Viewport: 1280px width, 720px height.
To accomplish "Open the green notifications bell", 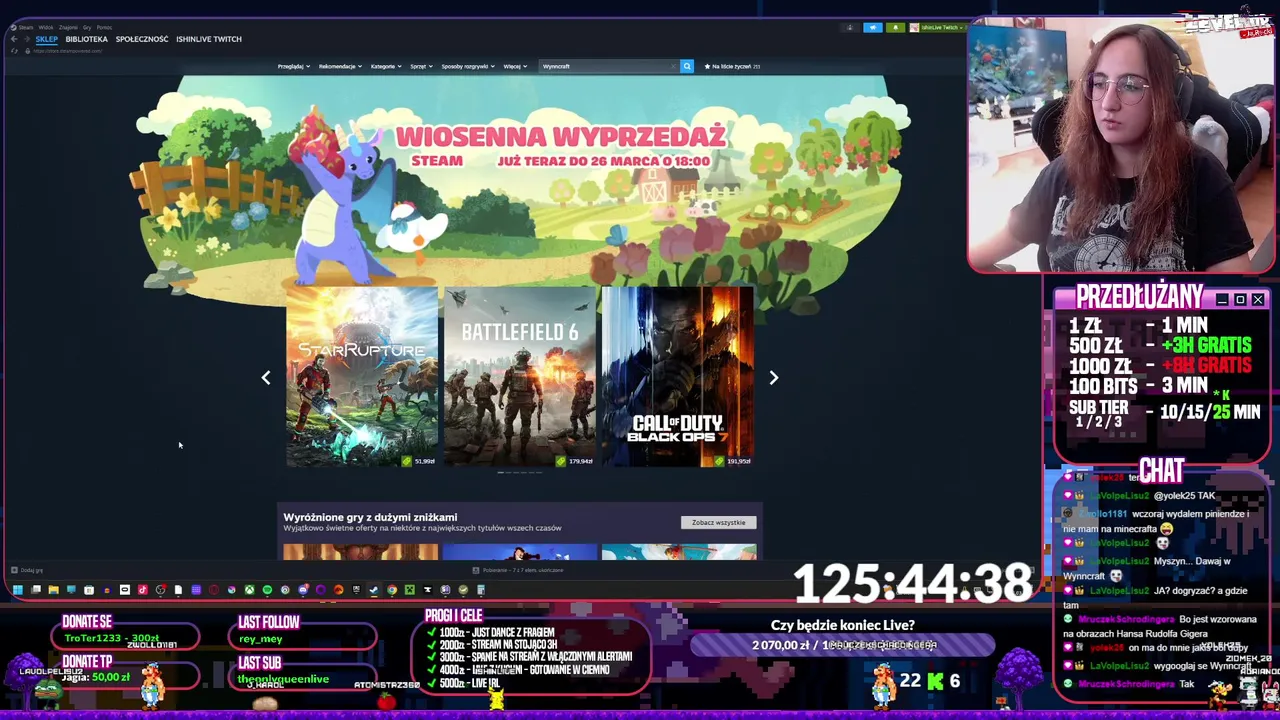I will click(896, 28).
